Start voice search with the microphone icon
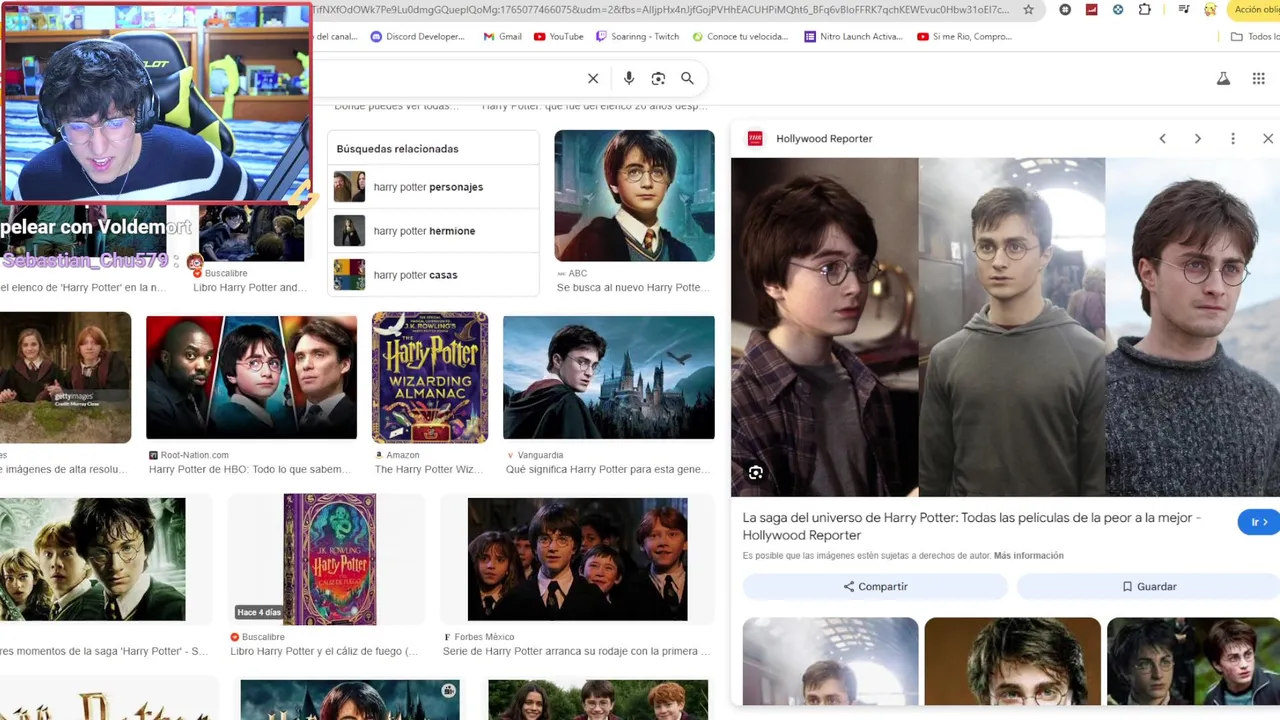 (629, 78)
